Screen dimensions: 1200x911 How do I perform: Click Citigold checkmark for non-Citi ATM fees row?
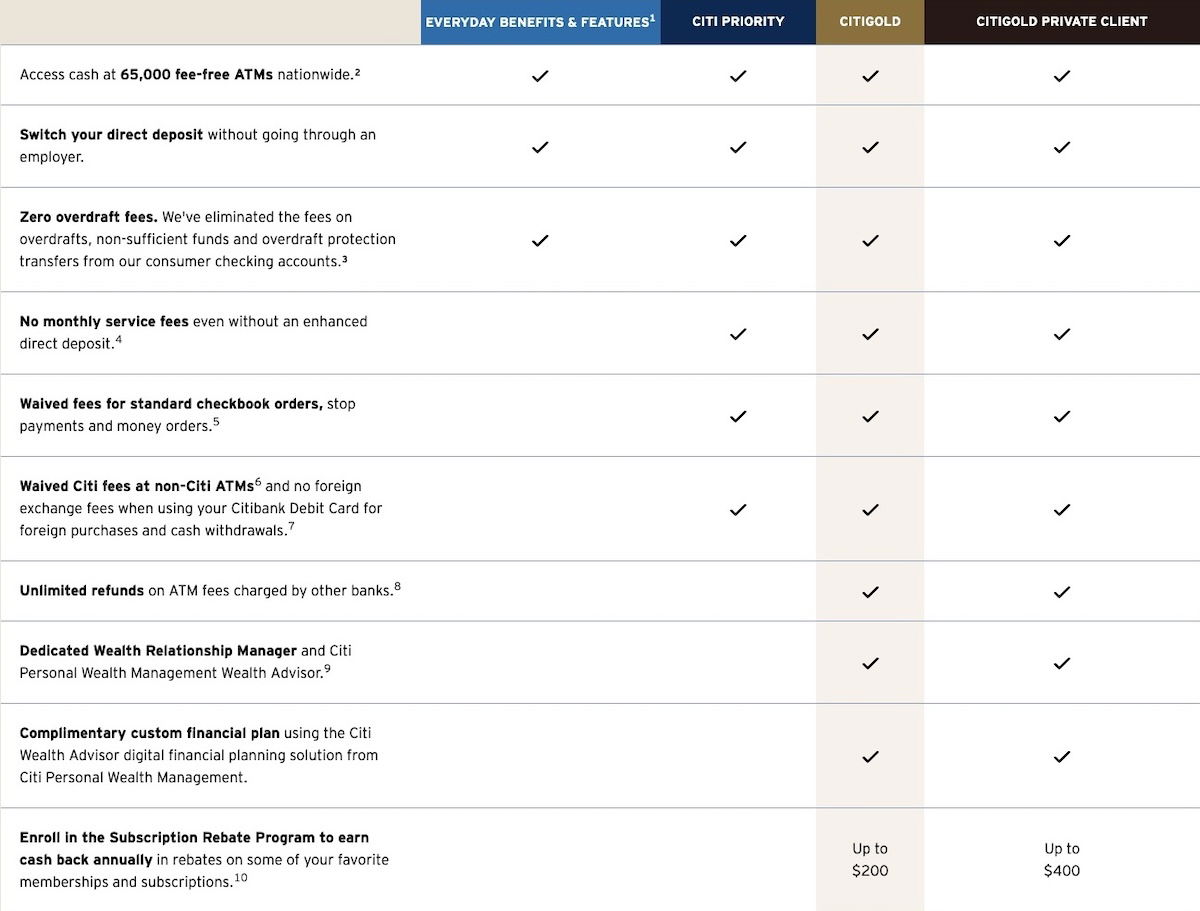(x=870, y=509)
